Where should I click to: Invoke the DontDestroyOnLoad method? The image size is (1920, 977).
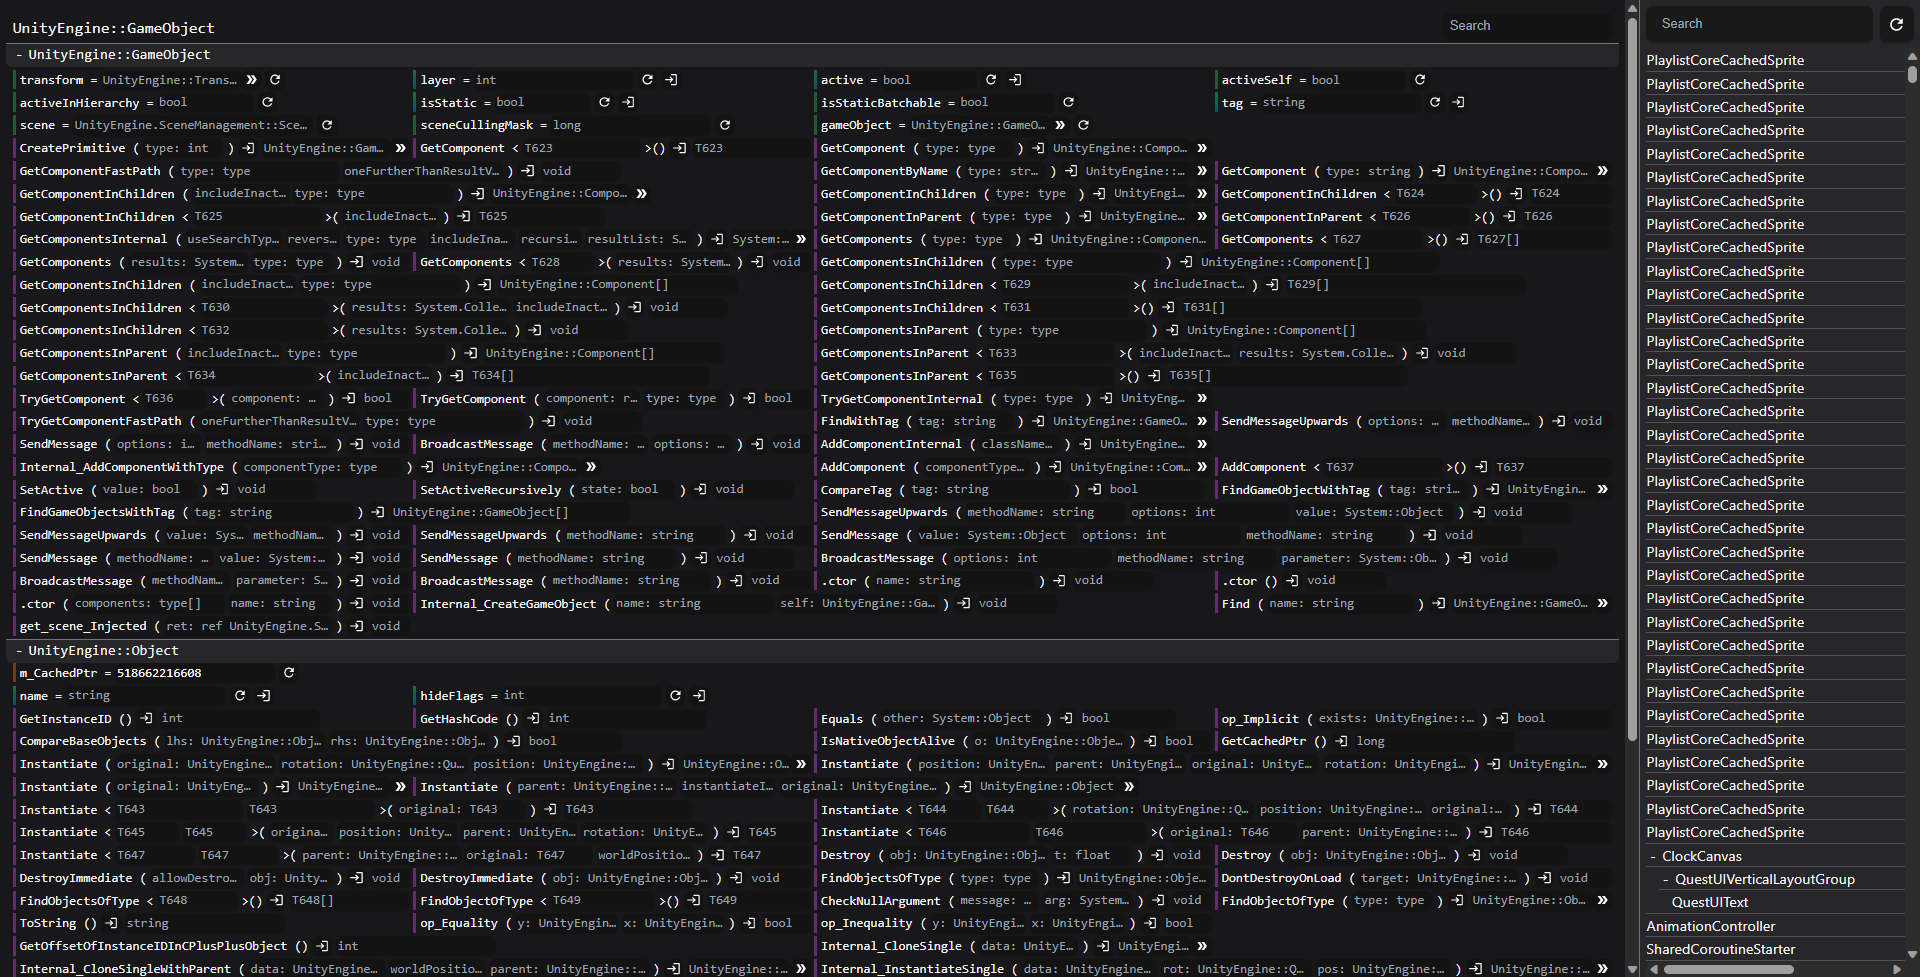coord(1545,878)
